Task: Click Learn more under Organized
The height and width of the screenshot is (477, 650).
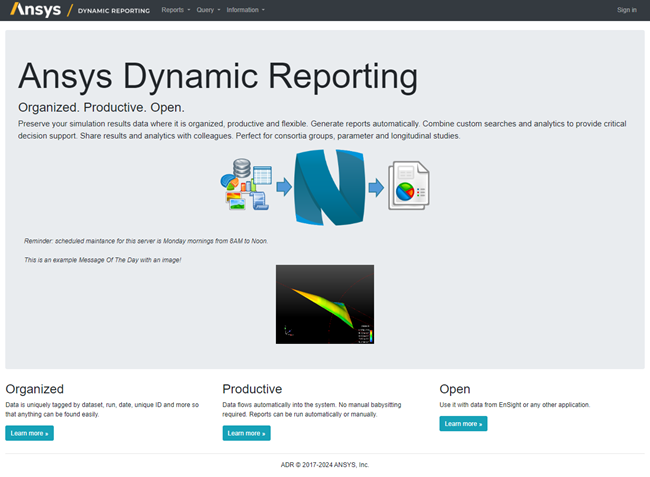Action: tap(29, 433)
